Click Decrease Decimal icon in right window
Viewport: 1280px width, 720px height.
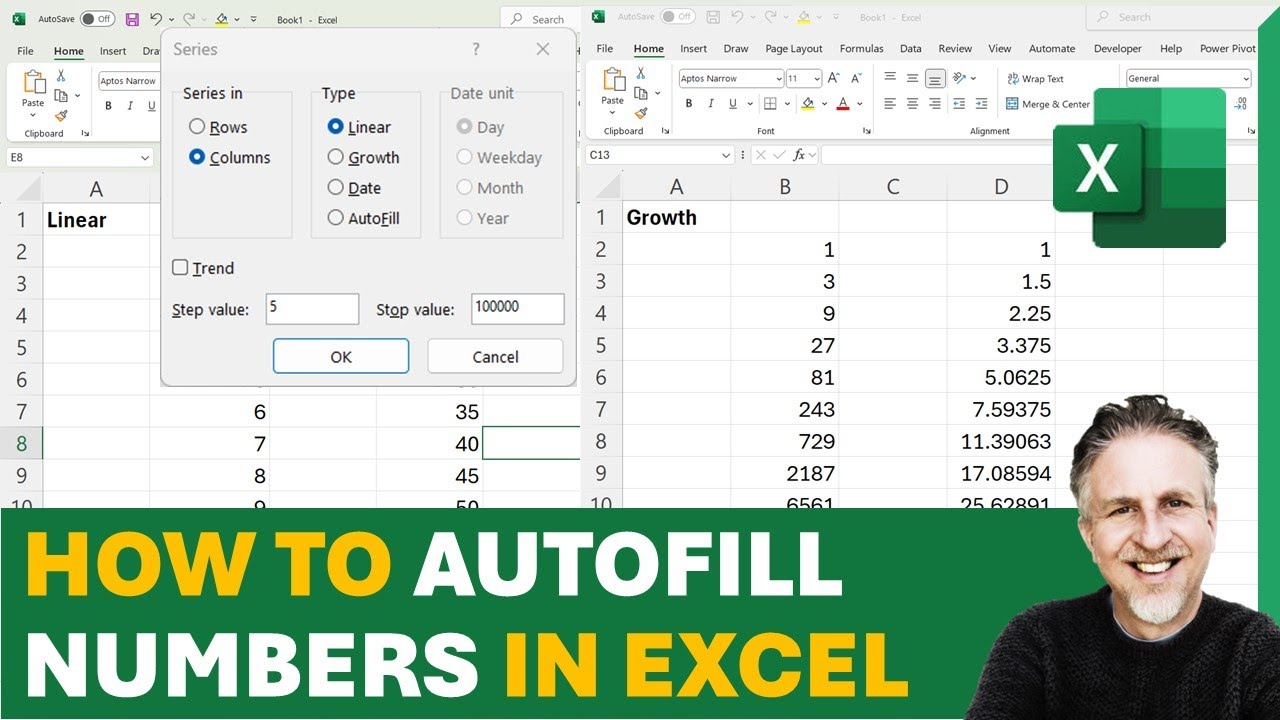coord(1240,103)
